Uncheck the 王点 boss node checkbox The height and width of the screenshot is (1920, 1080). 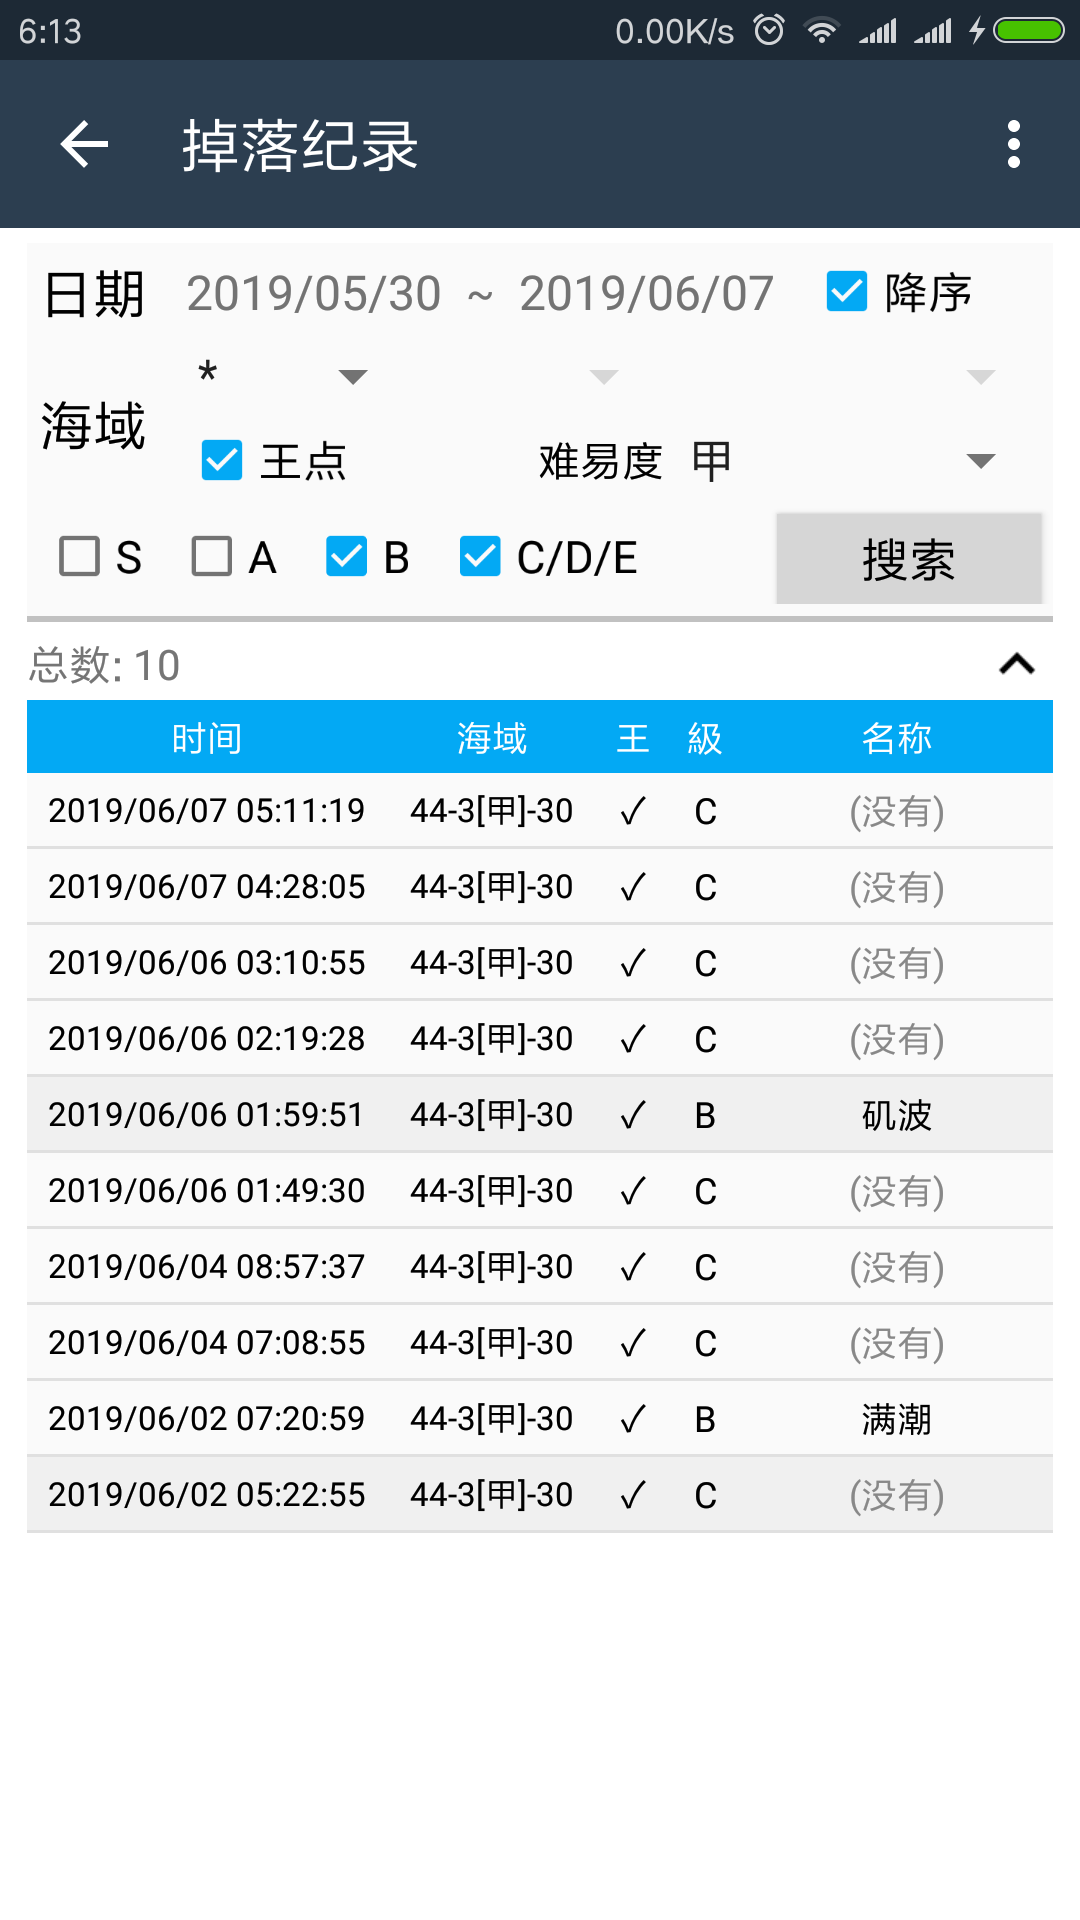[222, 461]
